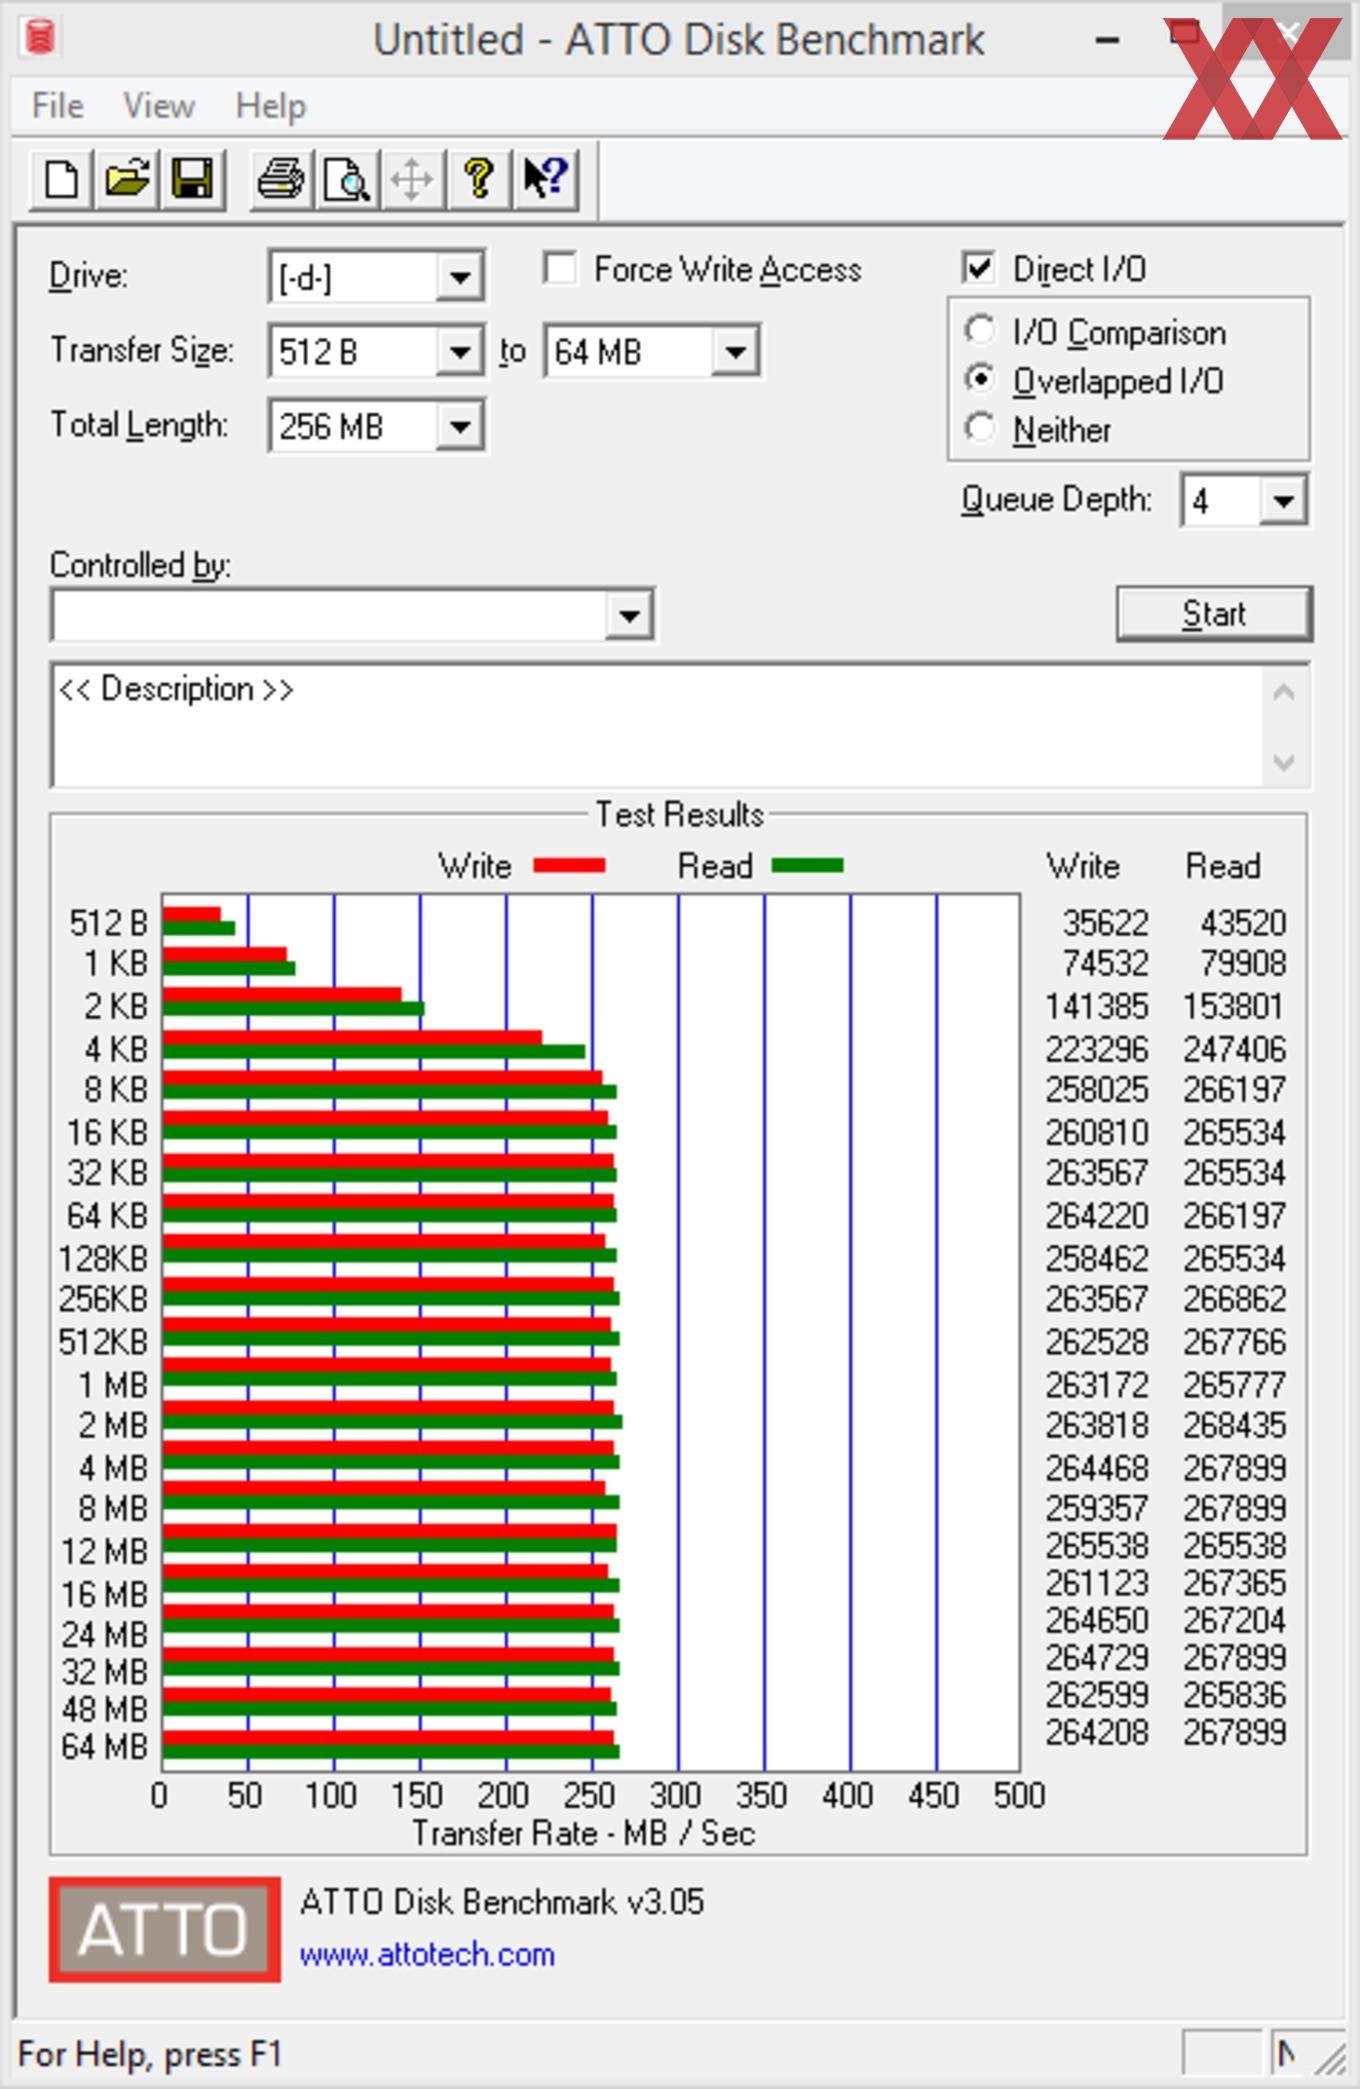Image resolution: width=1360 pixels, height=2089 pixels.
Task: Open the Total Length dropdown
Action: pos(460,427)
